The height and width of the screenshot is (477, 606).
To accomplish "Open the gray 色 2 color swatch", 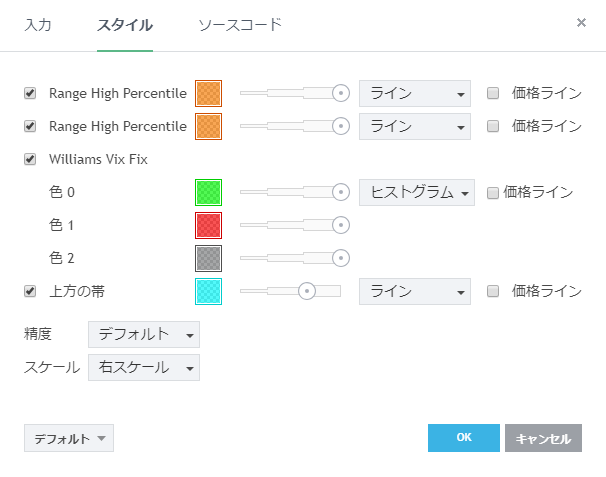I will (x=208, y=258).
